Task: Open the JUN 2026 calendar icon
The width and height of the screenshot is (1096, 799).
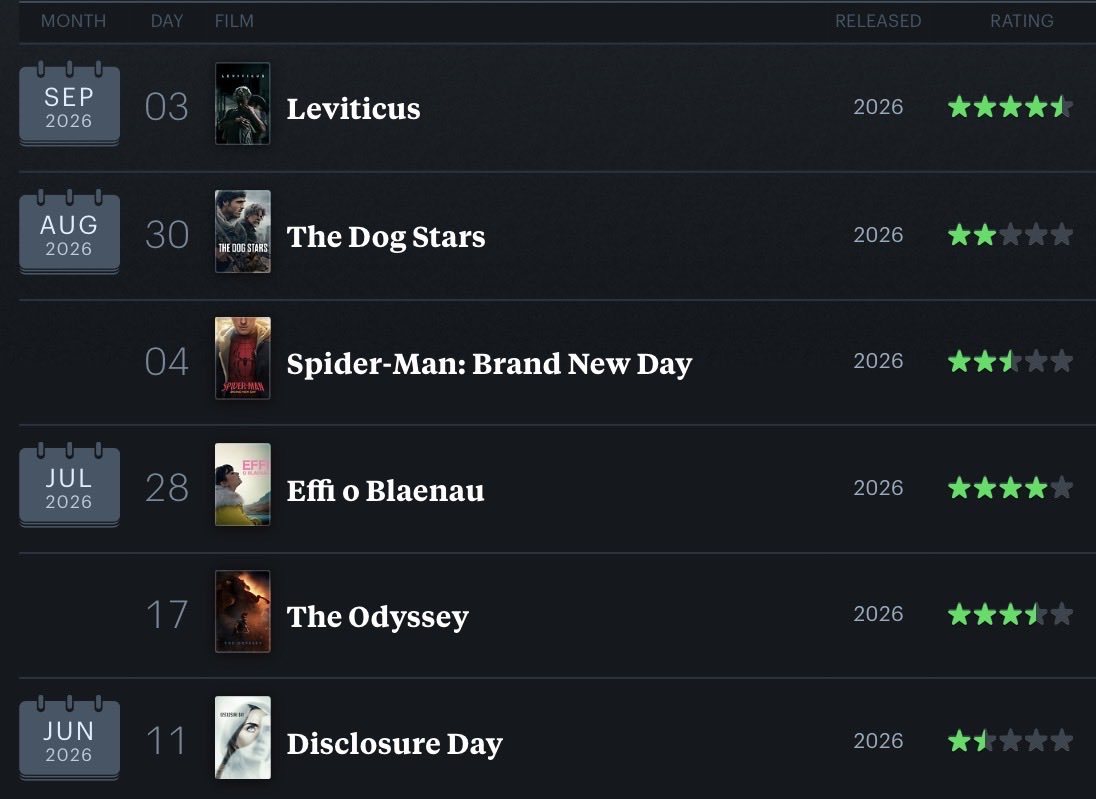Action: [x=69, y=737]
